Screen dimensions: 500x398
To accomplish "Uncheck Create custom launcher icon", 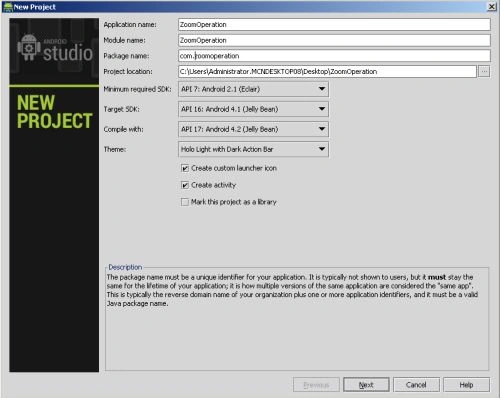I will 185,168.
